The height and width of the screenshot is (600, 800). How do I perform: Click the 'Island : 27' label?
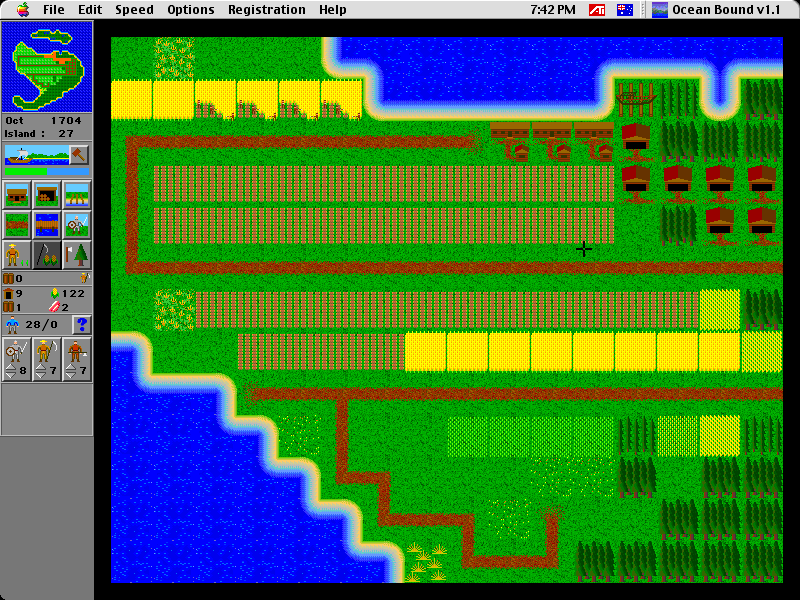pos(39,134)
